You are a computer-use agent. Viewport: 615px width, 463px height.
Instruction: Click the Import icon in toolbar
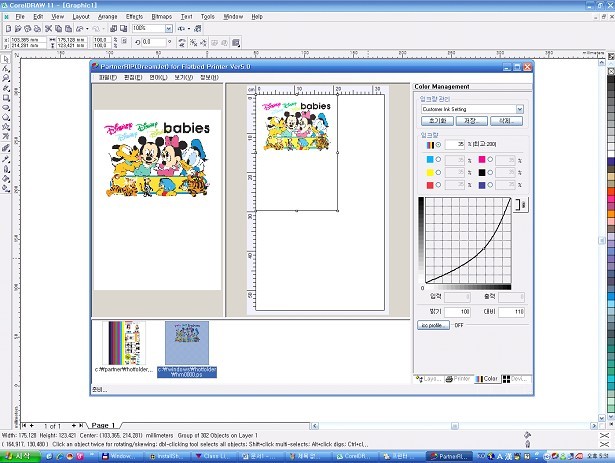coord(113,29)
